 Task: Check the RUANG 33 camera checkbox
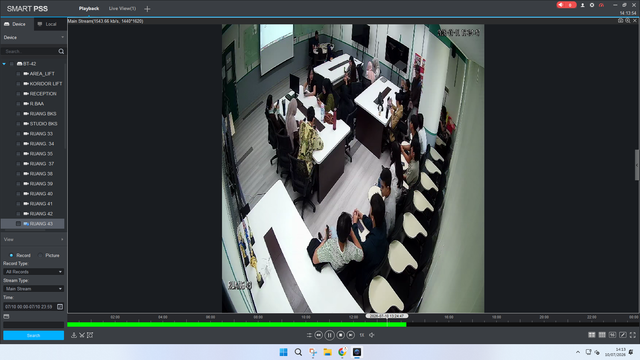coord(18,134)
